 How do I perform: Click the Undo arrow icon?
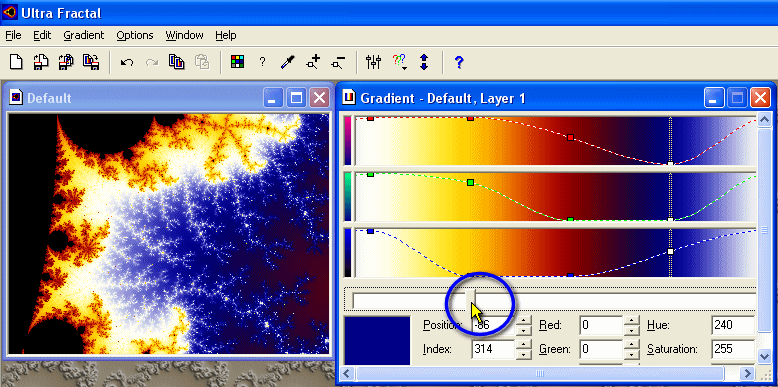(x=127, y=63)
